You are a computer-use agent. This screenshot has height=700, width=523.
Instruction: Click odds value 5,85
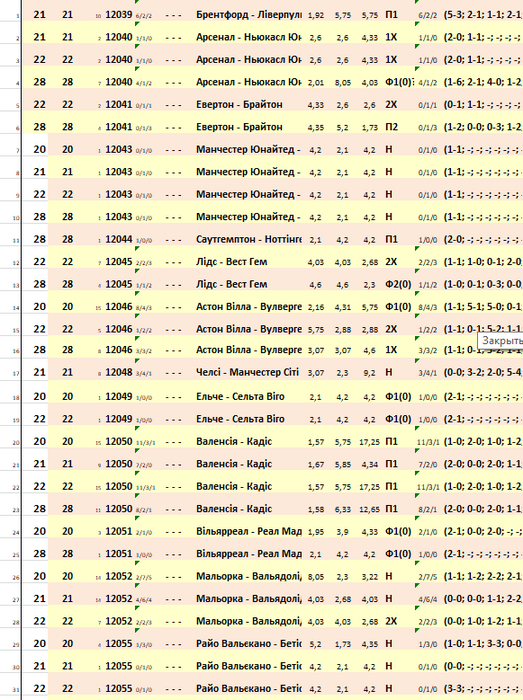343,465
